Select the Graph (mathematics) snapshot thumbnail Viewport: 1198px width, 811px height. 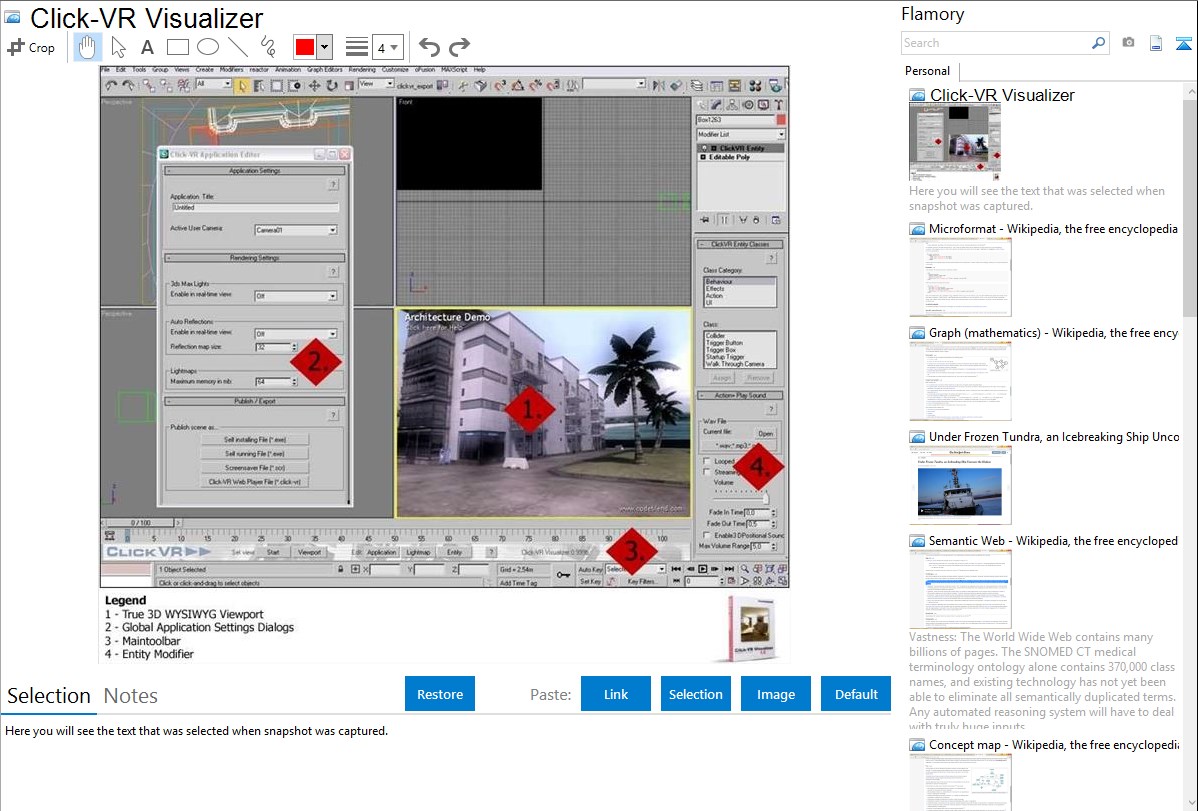[x=960, y=381]
